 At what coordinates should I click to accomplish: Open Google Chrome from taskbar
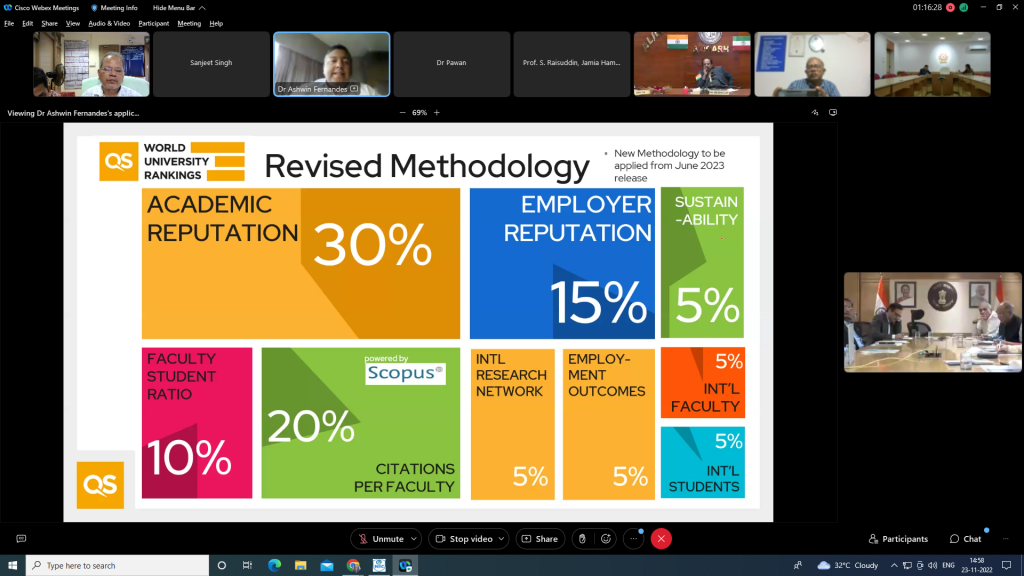pos(353,565)
